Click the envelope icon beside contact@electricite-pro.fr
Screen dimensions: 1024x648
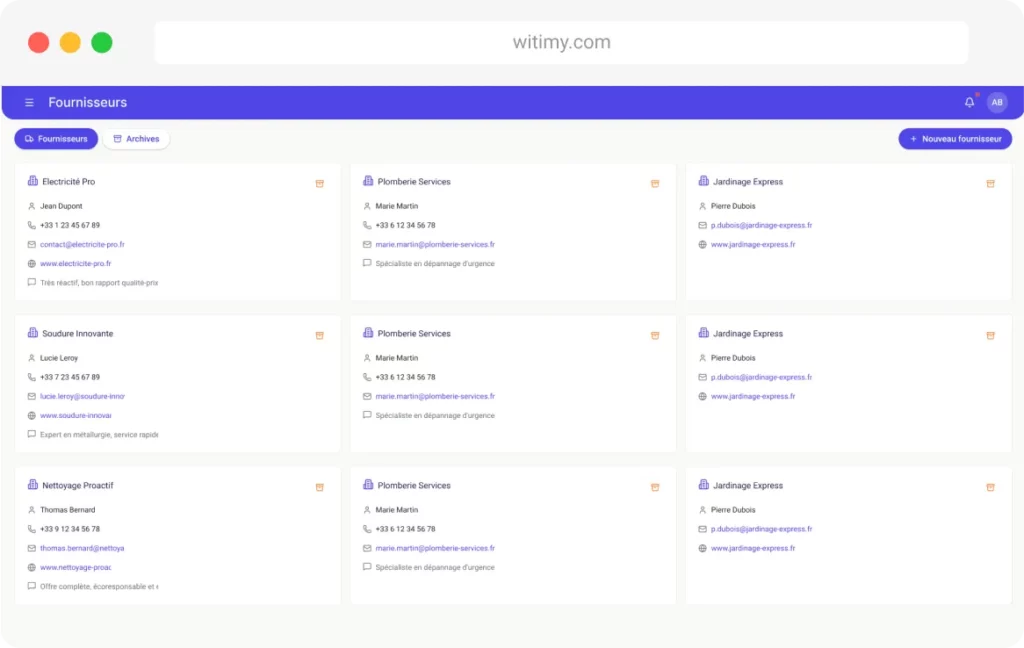[x=31, y=244]
